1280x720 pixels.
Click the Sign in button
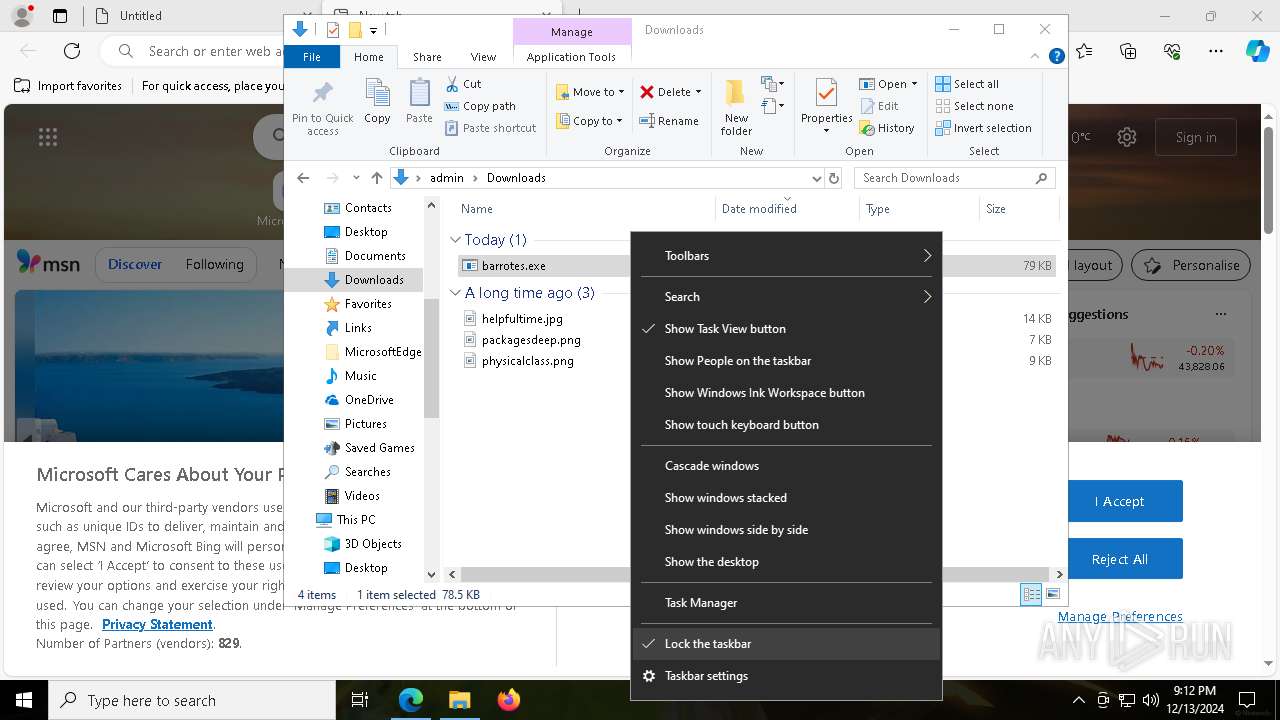[x=1196, y=137]
